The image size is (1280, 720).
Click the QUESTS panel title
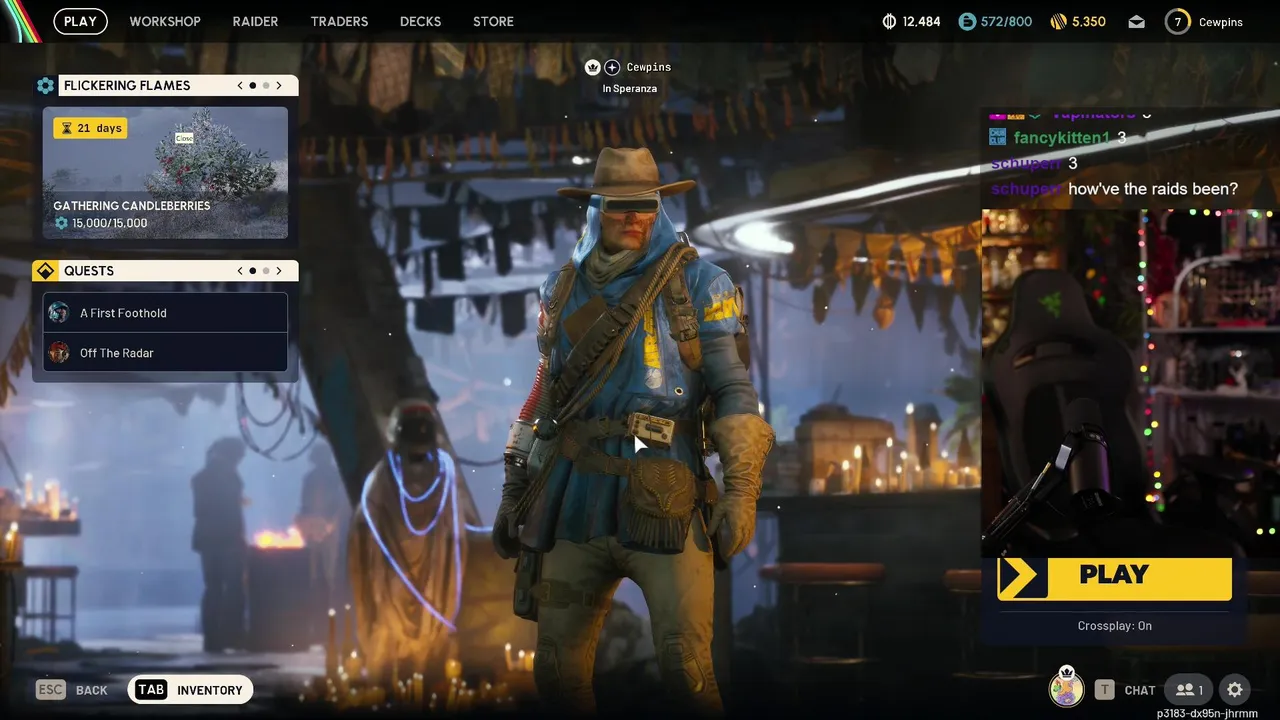[x=89, y=271]
